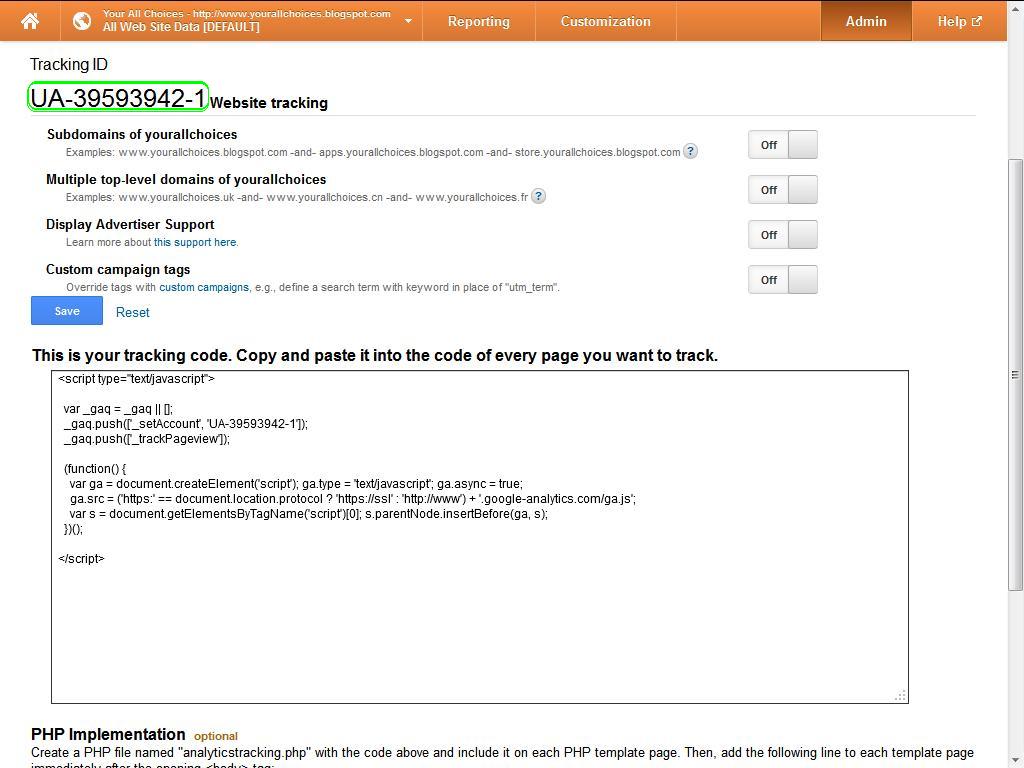Click the Help external link icon
The image size is (1024, 768).
click(977, 21)
